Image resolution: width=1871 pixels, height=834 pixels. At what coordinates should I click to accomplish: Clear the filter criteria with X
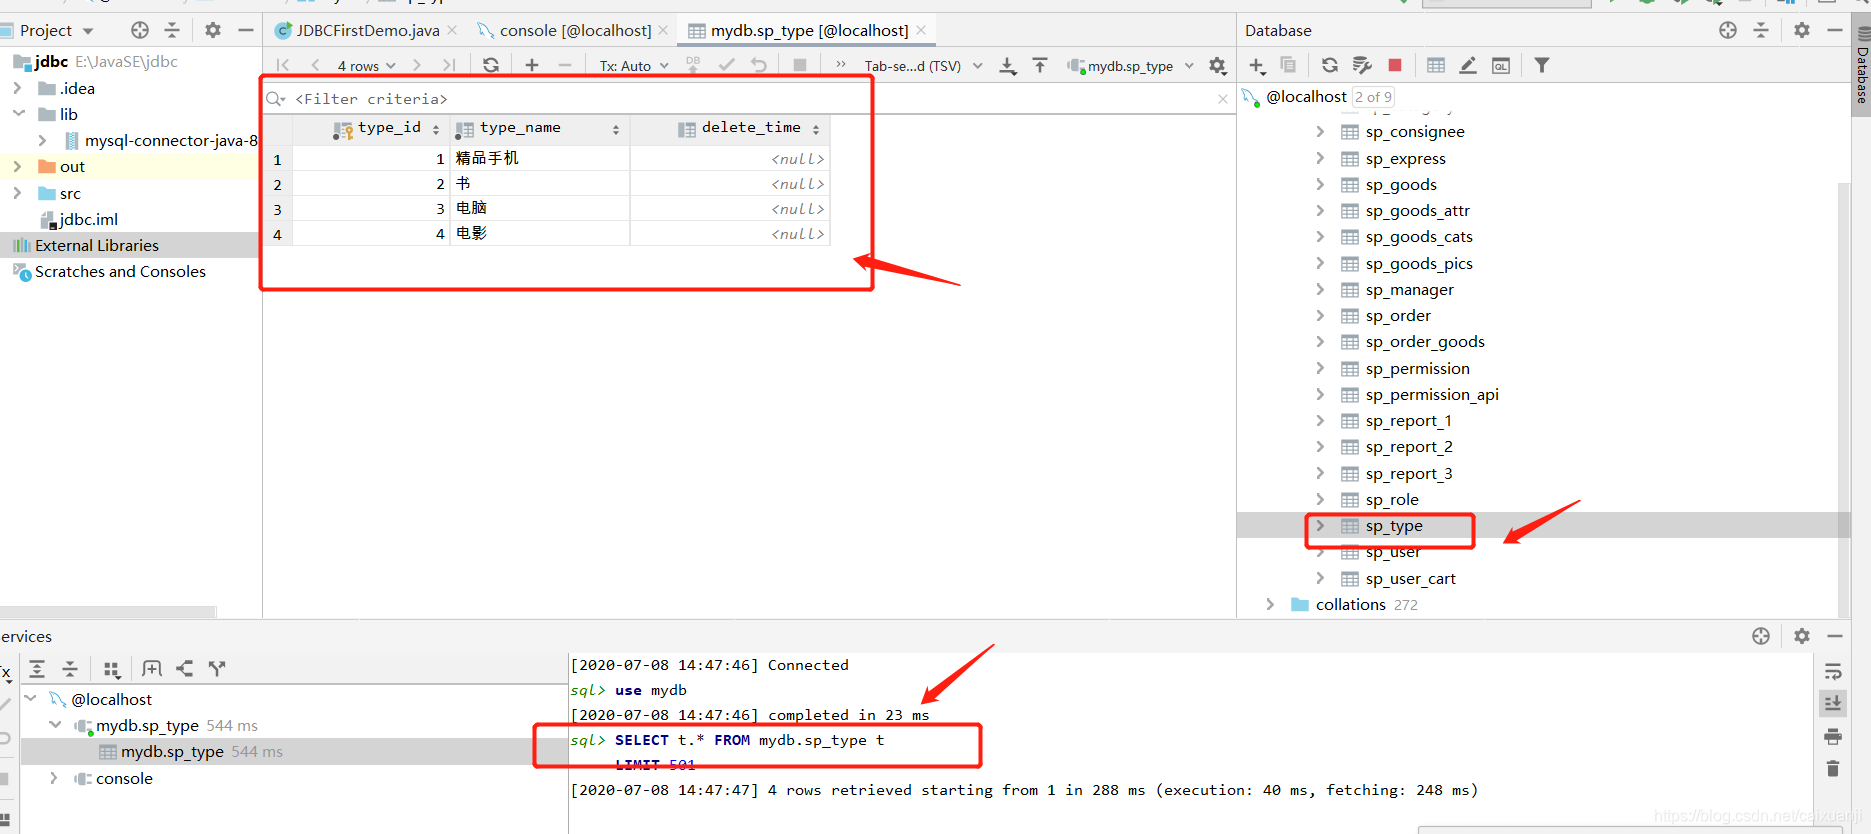coord(1222,99)
